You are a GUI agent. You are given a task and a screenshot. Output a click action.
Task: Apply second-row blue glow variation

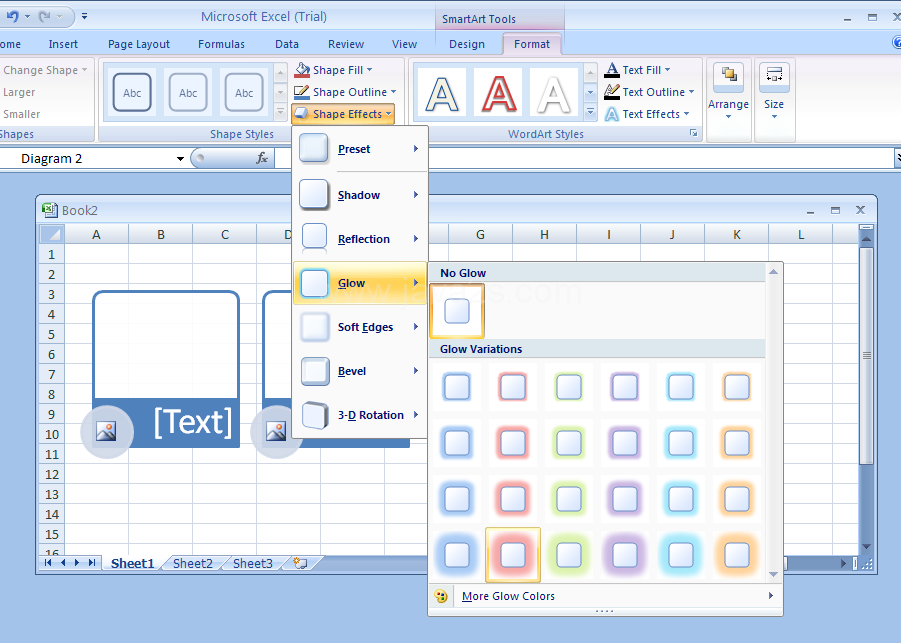(x=457, y=442)
